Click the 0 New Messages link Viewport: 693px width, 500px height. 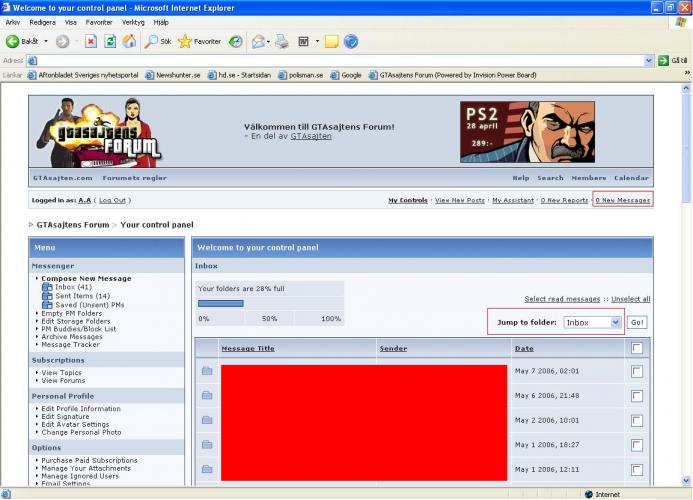coord(622,200)
